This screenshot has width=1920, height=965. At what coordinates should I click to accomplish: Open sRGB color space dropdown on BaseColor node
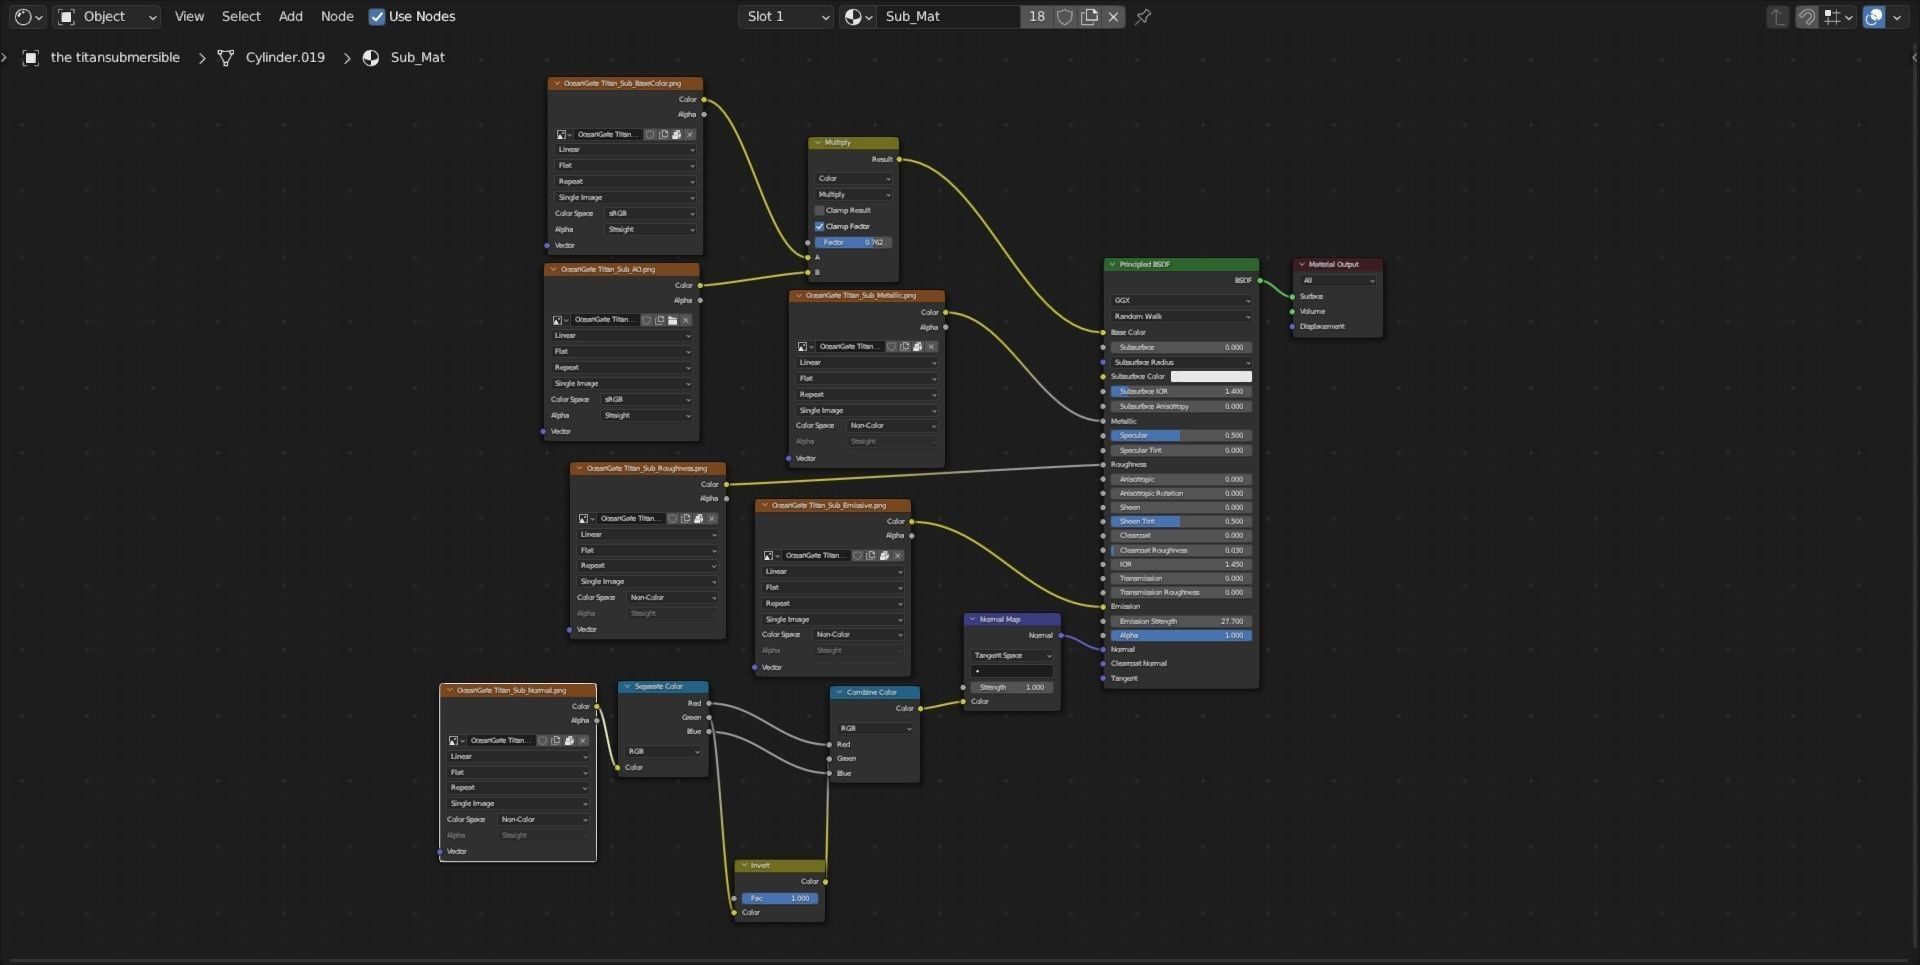(651, 213)
